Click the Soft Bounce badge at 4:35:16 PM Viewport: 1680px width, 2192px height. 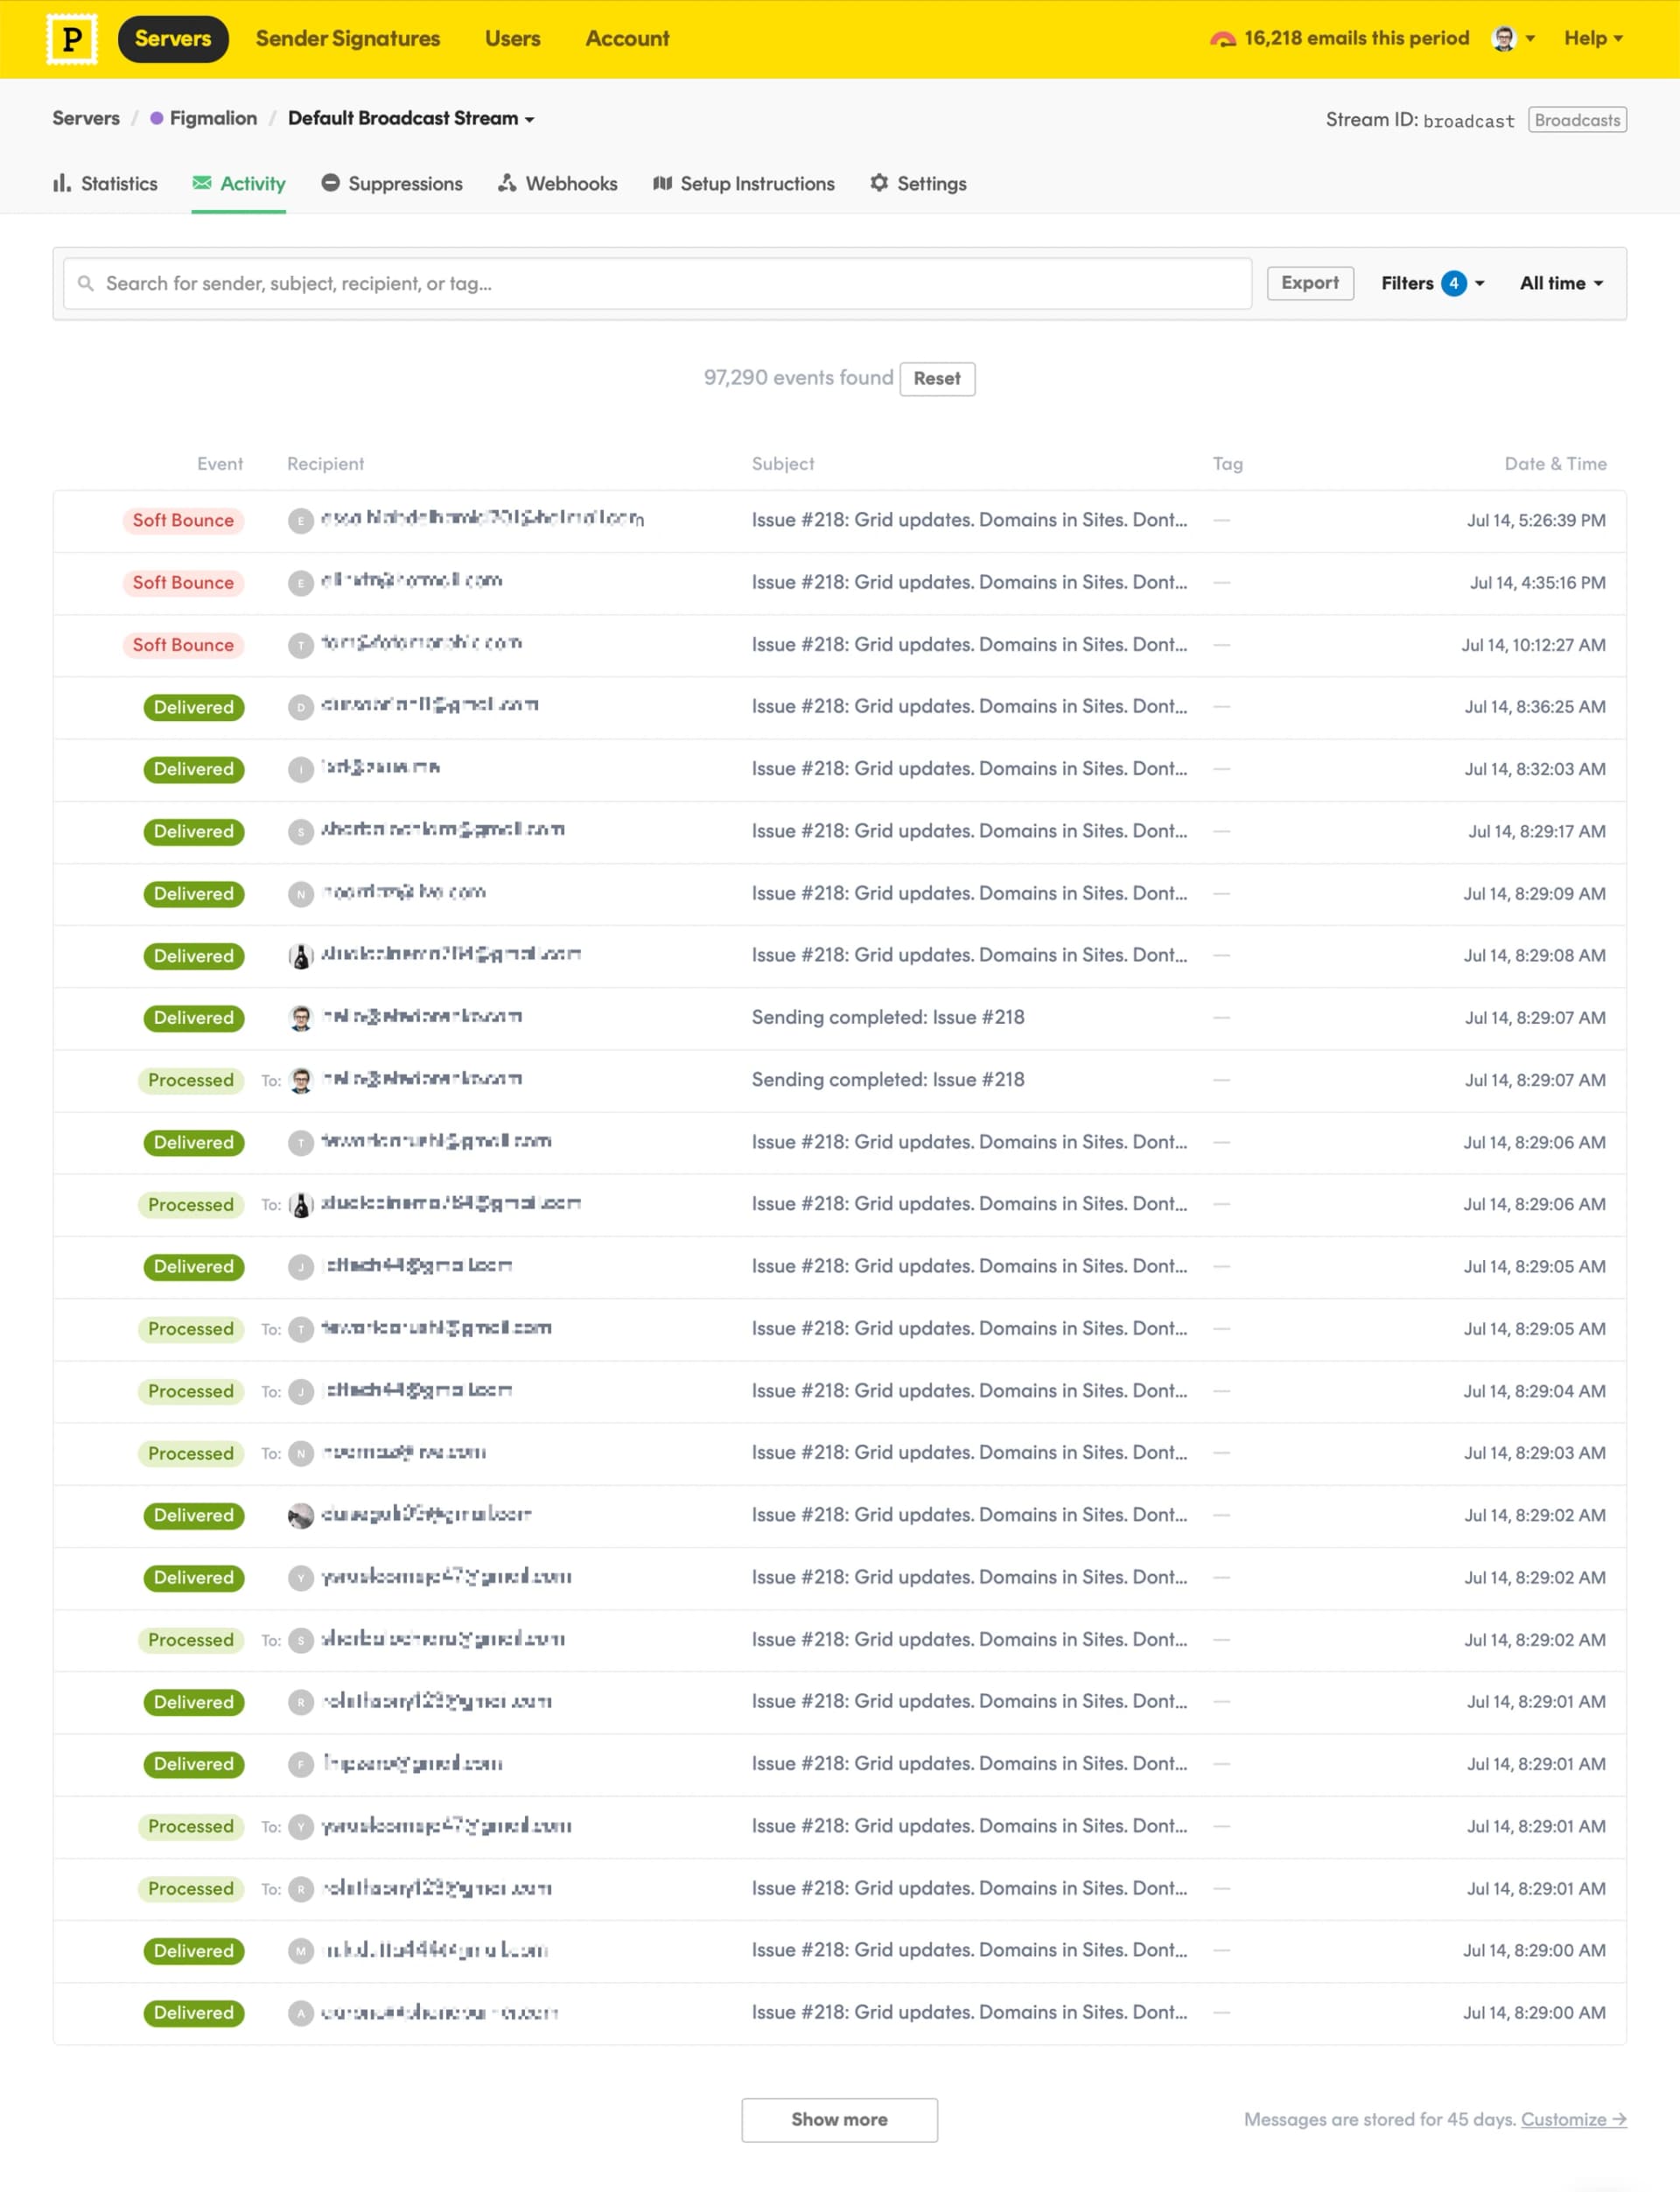click(183, 582)
